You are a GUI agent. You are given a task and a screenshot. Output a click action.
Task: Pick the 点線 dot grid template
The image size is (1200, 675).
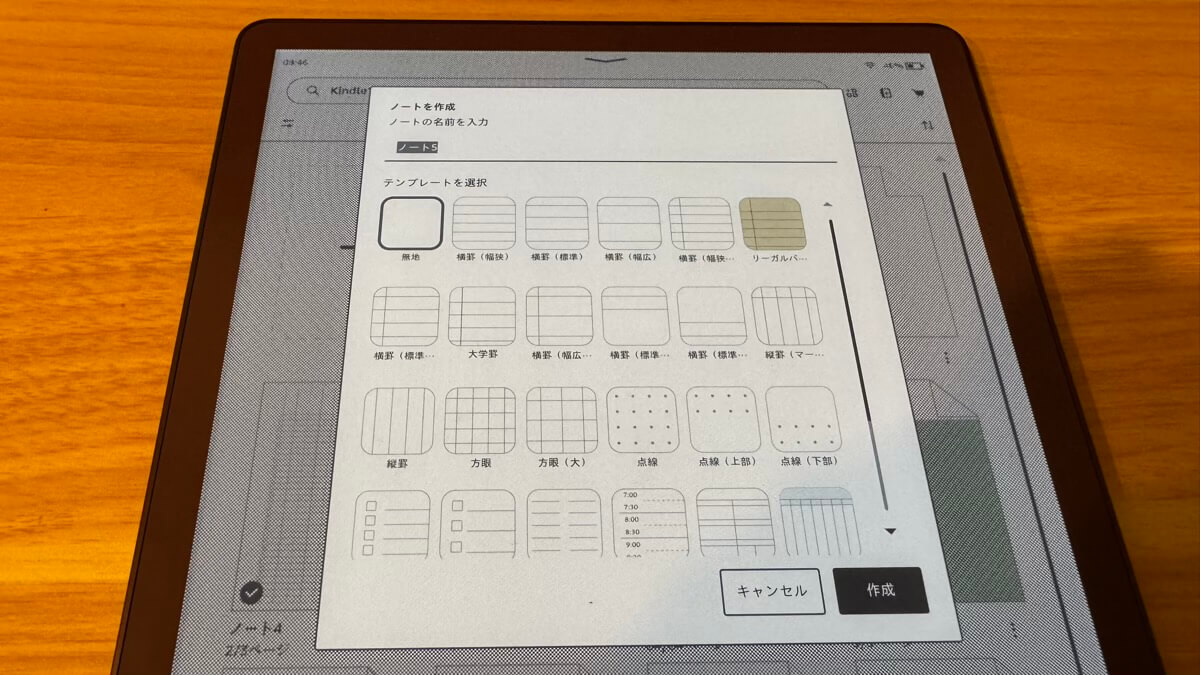pyautogui.click(x=643, y=420)
